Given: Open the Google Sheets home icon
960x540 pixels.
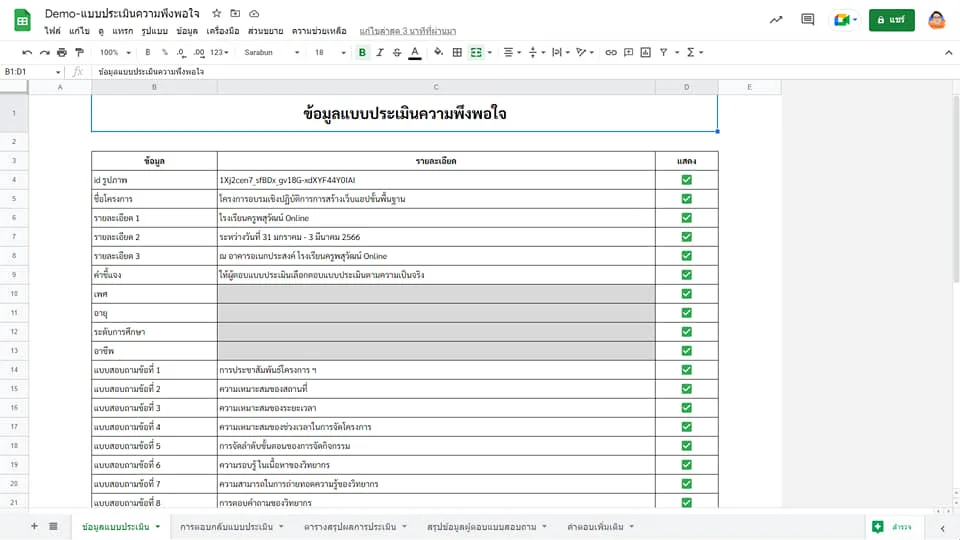Looking at the screenshot, I should 23,20.
